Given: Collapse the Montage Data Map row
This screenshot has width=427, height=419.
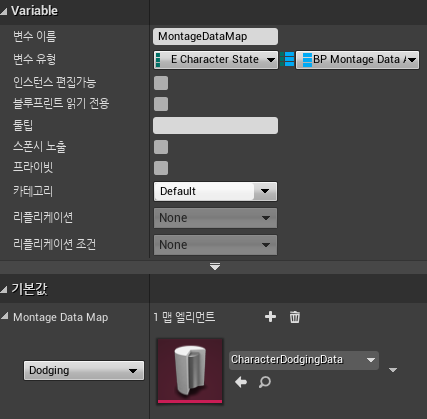Looking at the screenshot, I should tap(5, 316).
